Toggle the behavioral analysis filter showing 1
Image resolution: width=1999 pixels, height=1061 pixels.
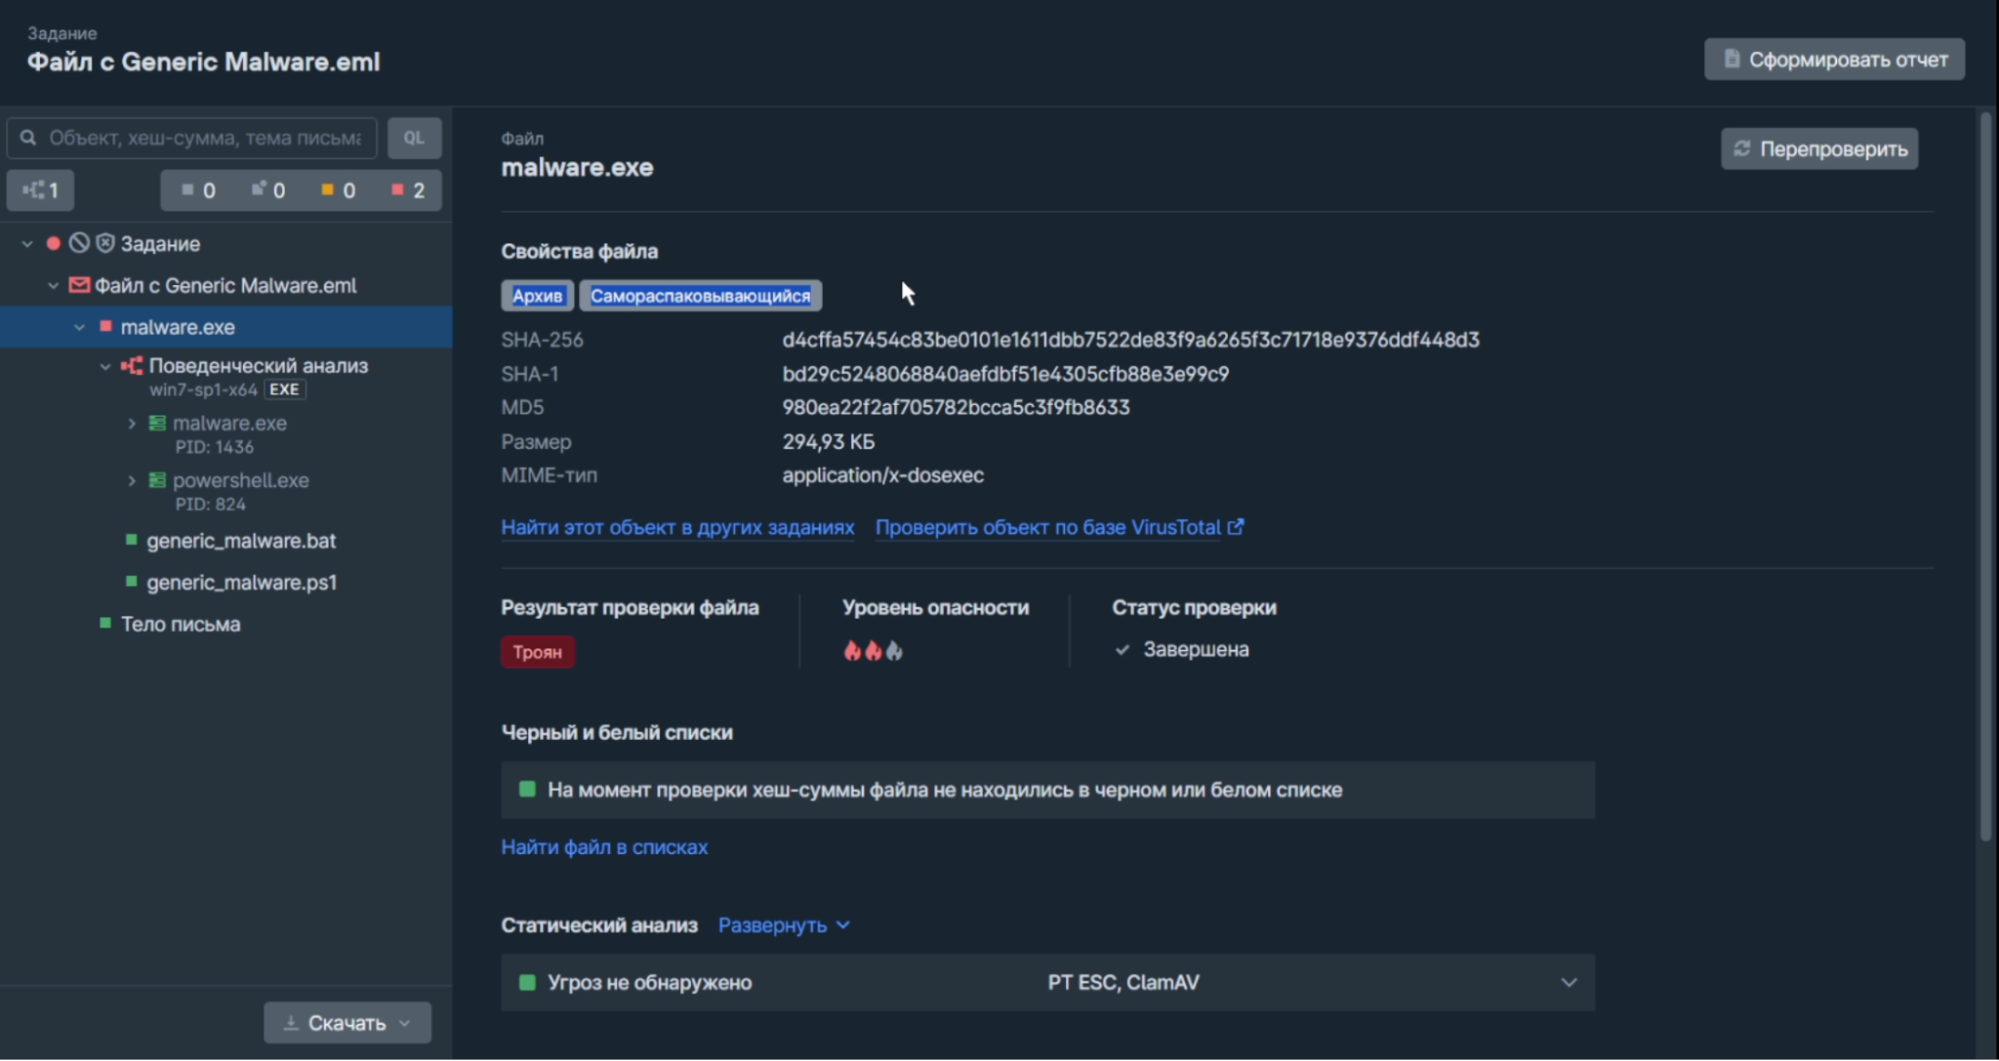tap(41, 190)
